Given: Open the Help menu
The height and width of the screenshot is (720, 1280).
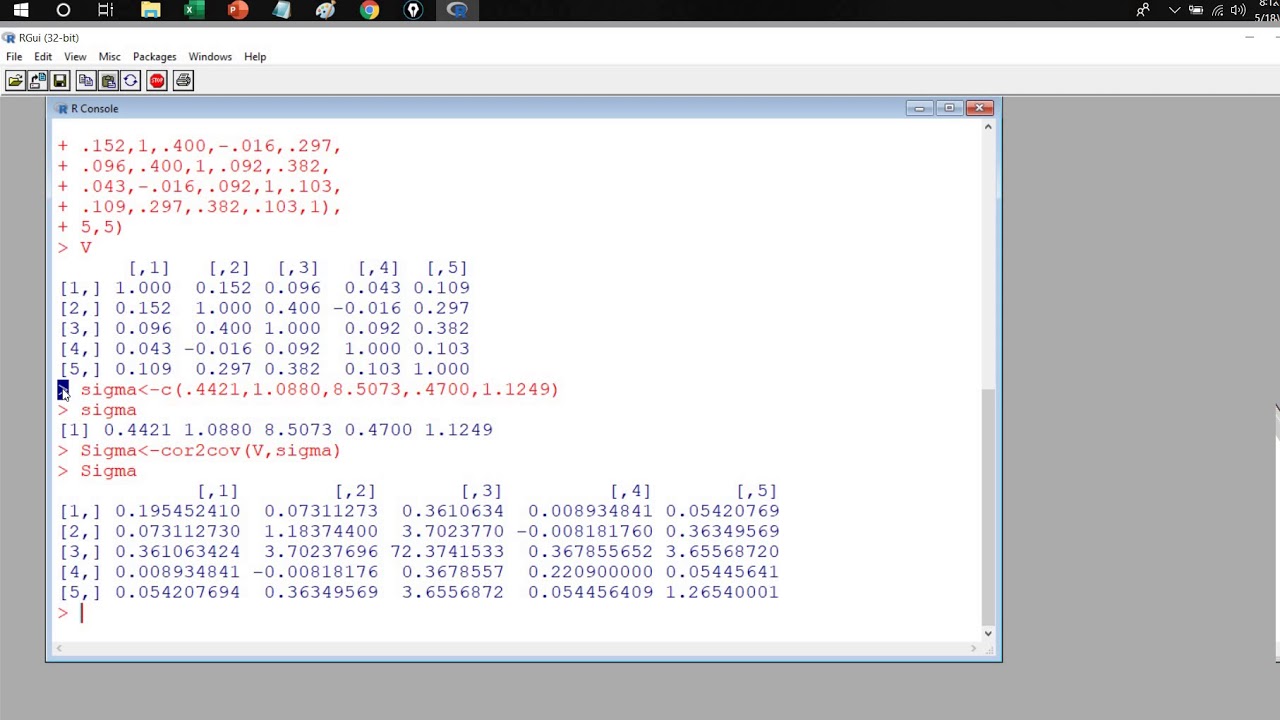Looking at the screenshot, I should pos(255,57).
